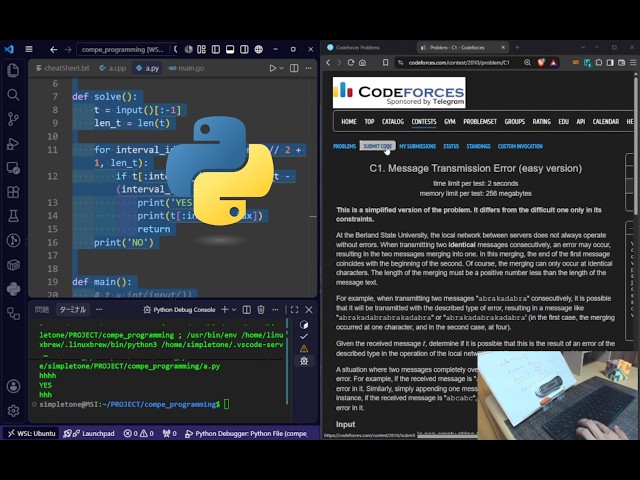
Task: Add a new terminal
Action: coord(224,310)
